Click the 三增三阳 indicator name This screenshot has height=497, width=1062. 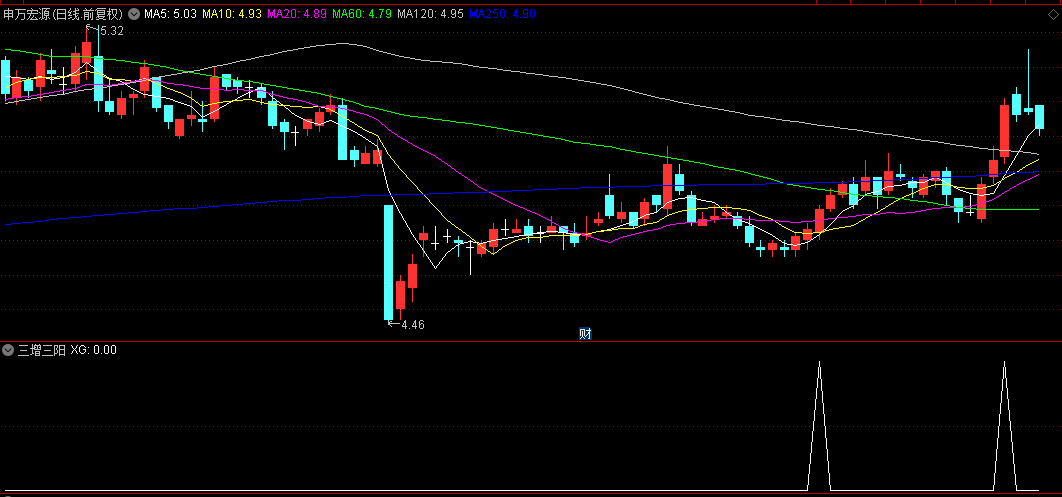(41, 350)
